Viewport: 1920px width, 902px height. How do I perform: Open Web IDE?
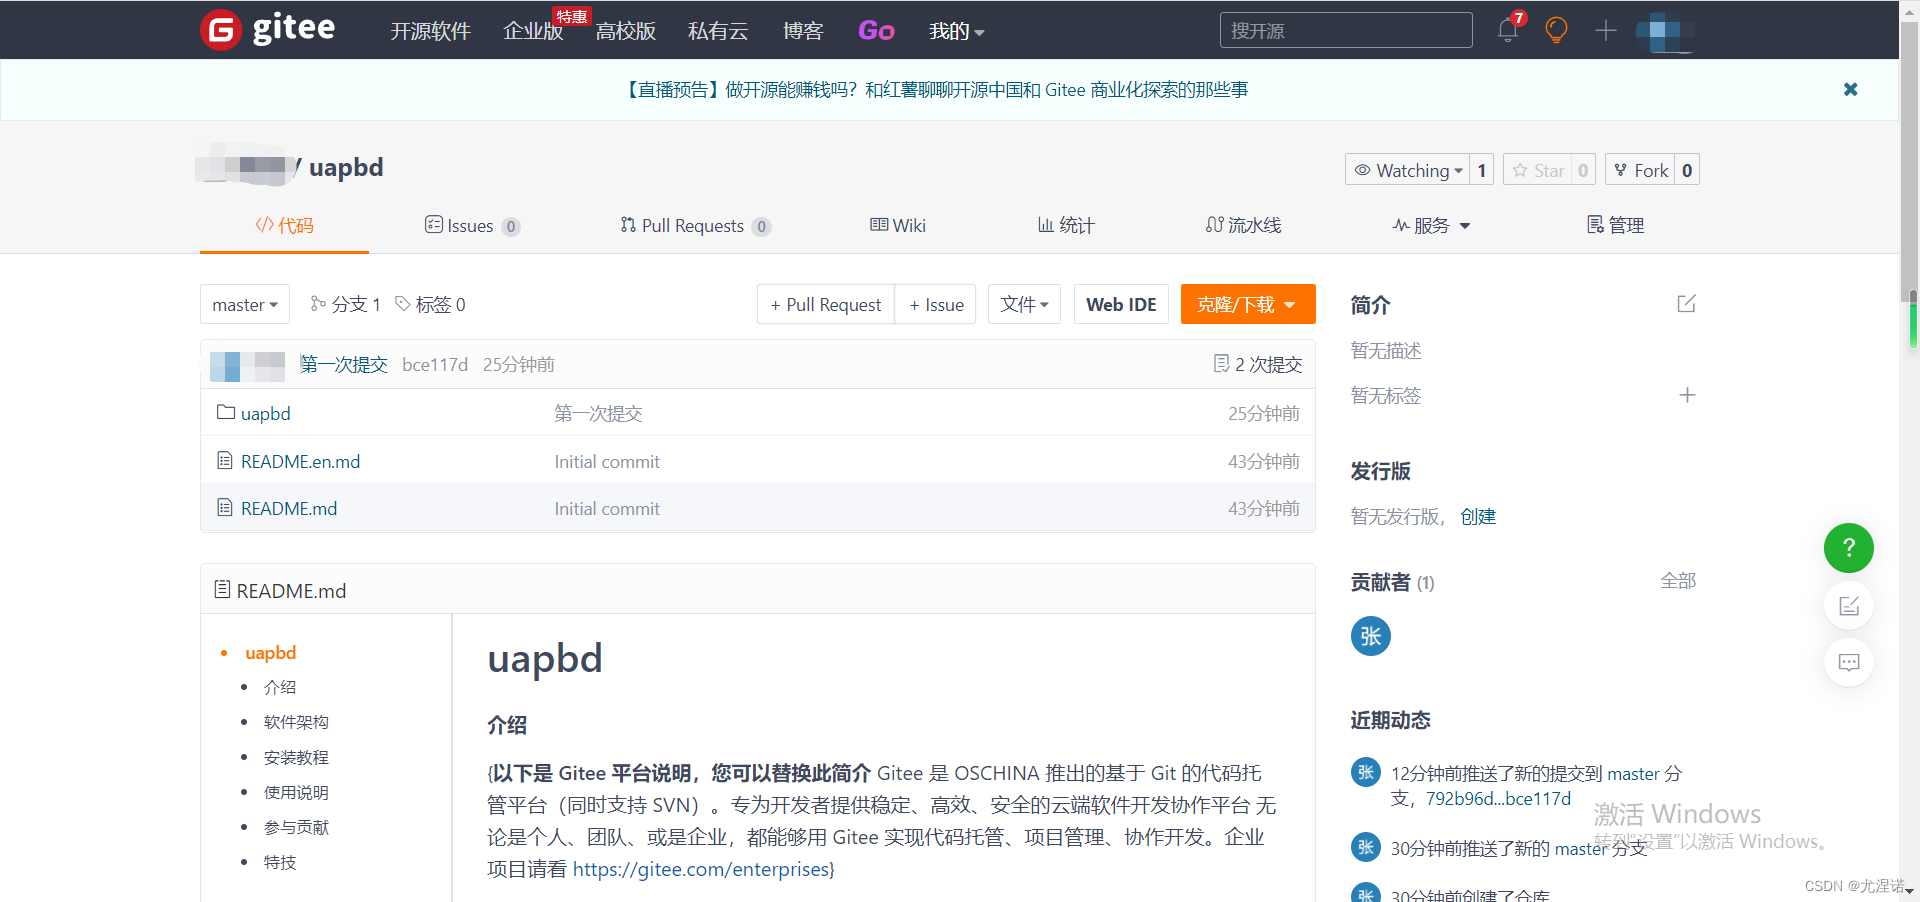(x=1121, y=304)
